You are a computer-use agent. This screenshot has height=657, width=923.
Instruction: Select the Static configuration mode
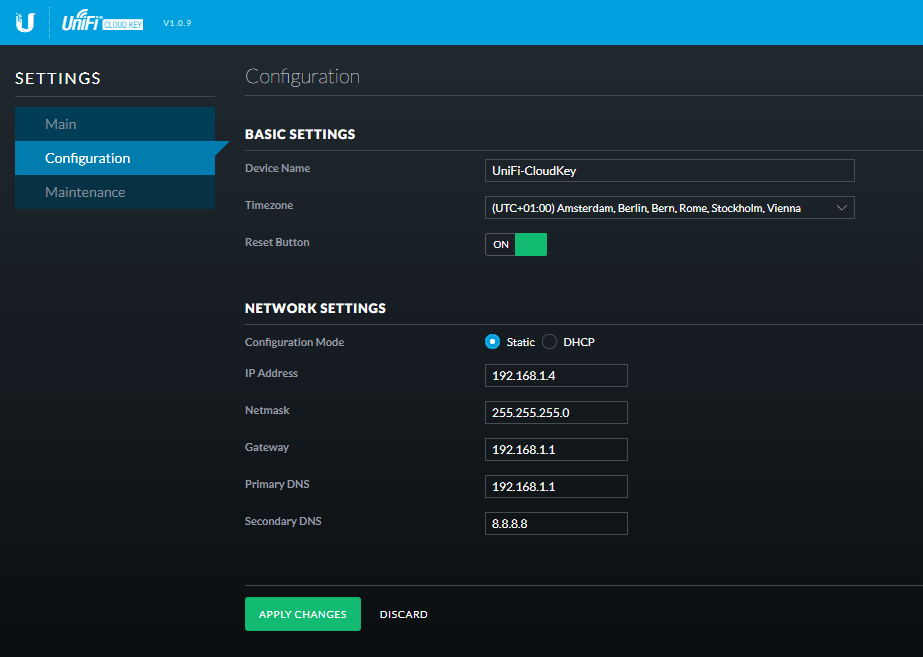click(x=492, y=342)
